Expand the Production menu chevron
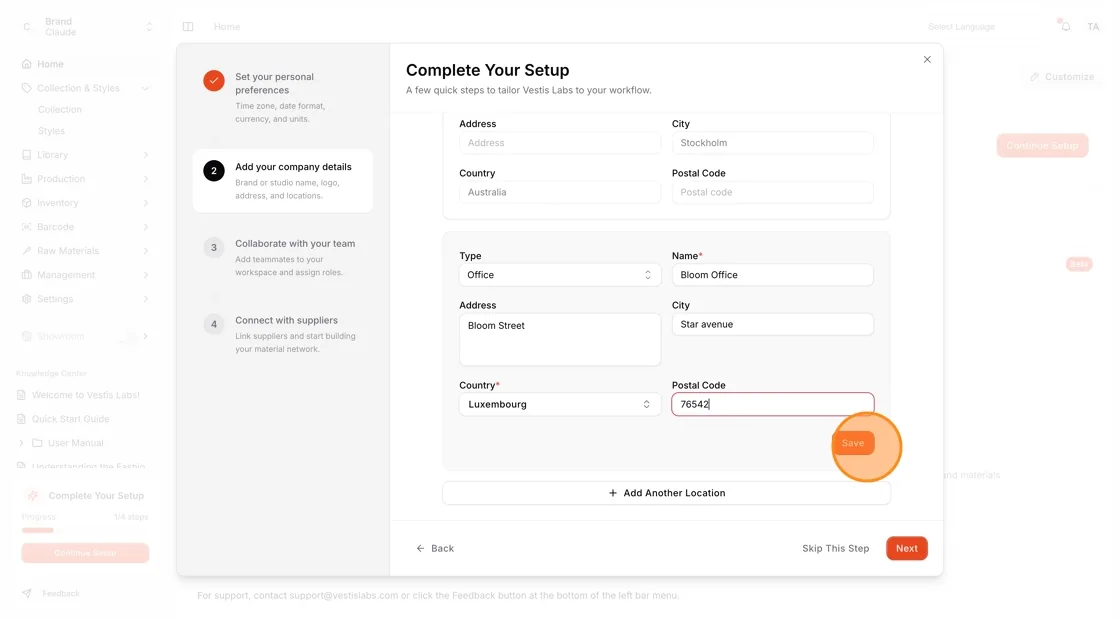Screen dimensions: 1120x619 click(x=146, y=179)
